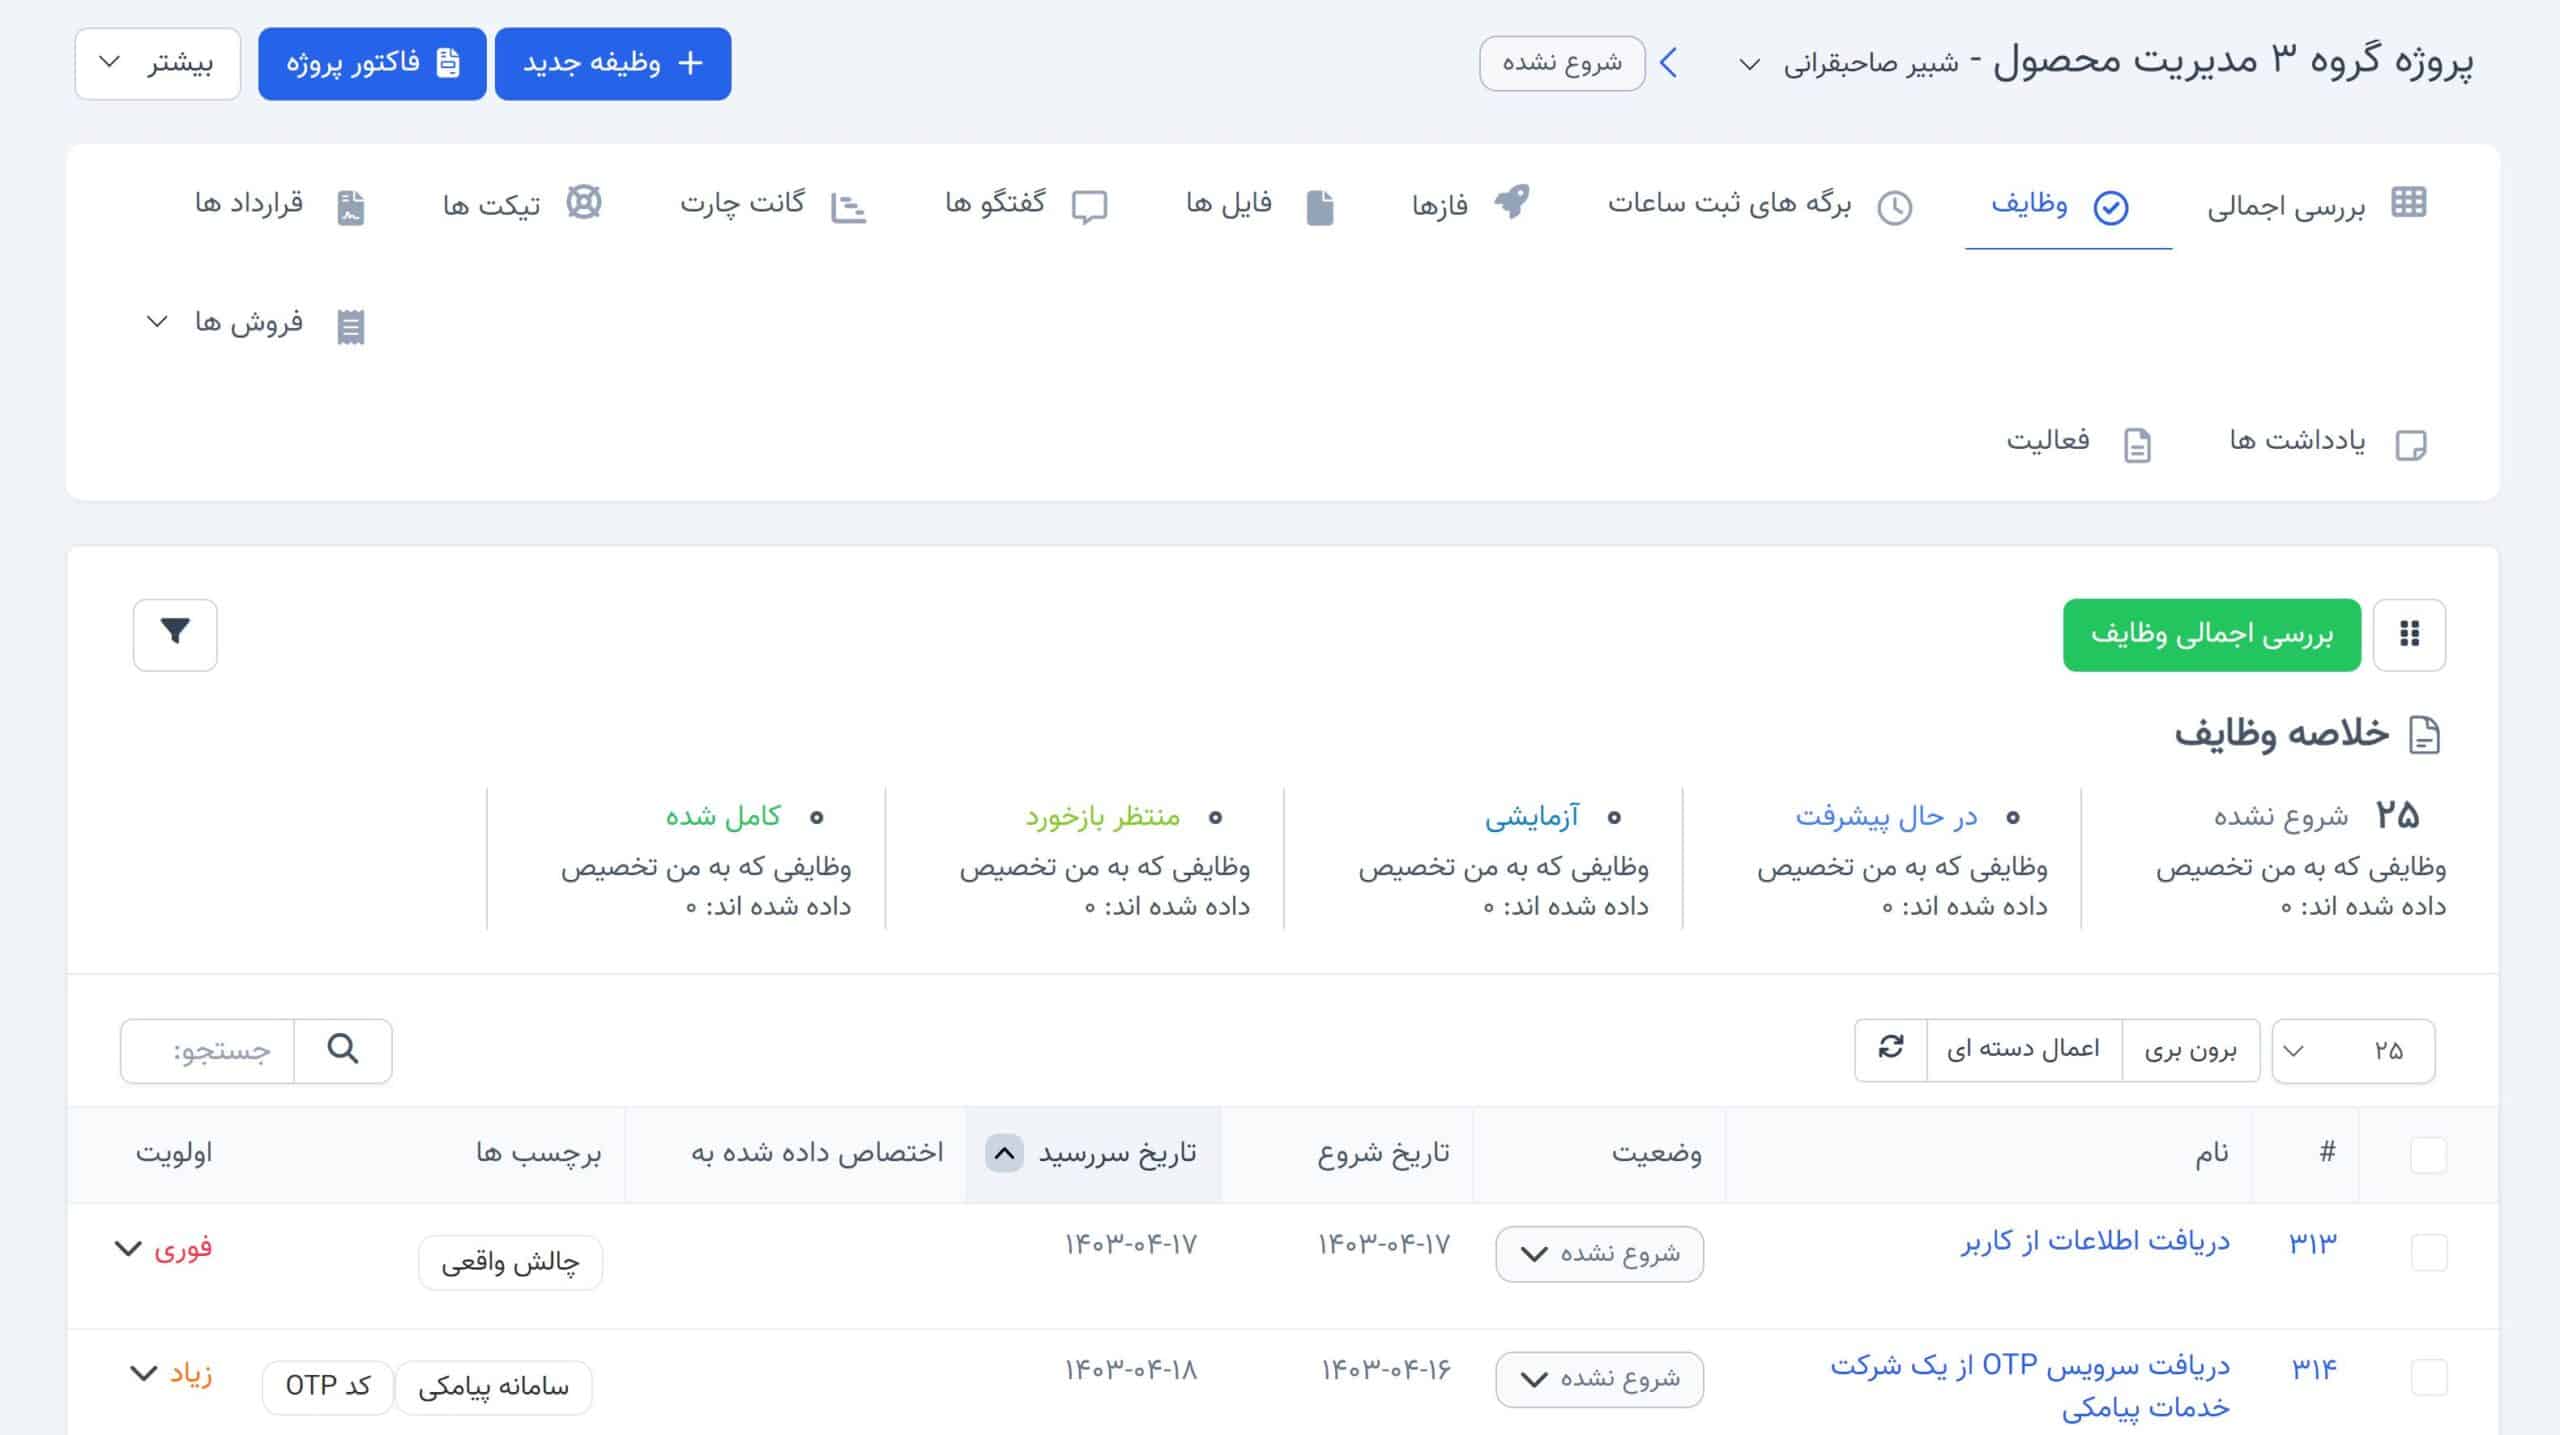This screenshot has height=1435, width=2560.
Task: Open the grid view switcher icon
Action: [2409, 634]
